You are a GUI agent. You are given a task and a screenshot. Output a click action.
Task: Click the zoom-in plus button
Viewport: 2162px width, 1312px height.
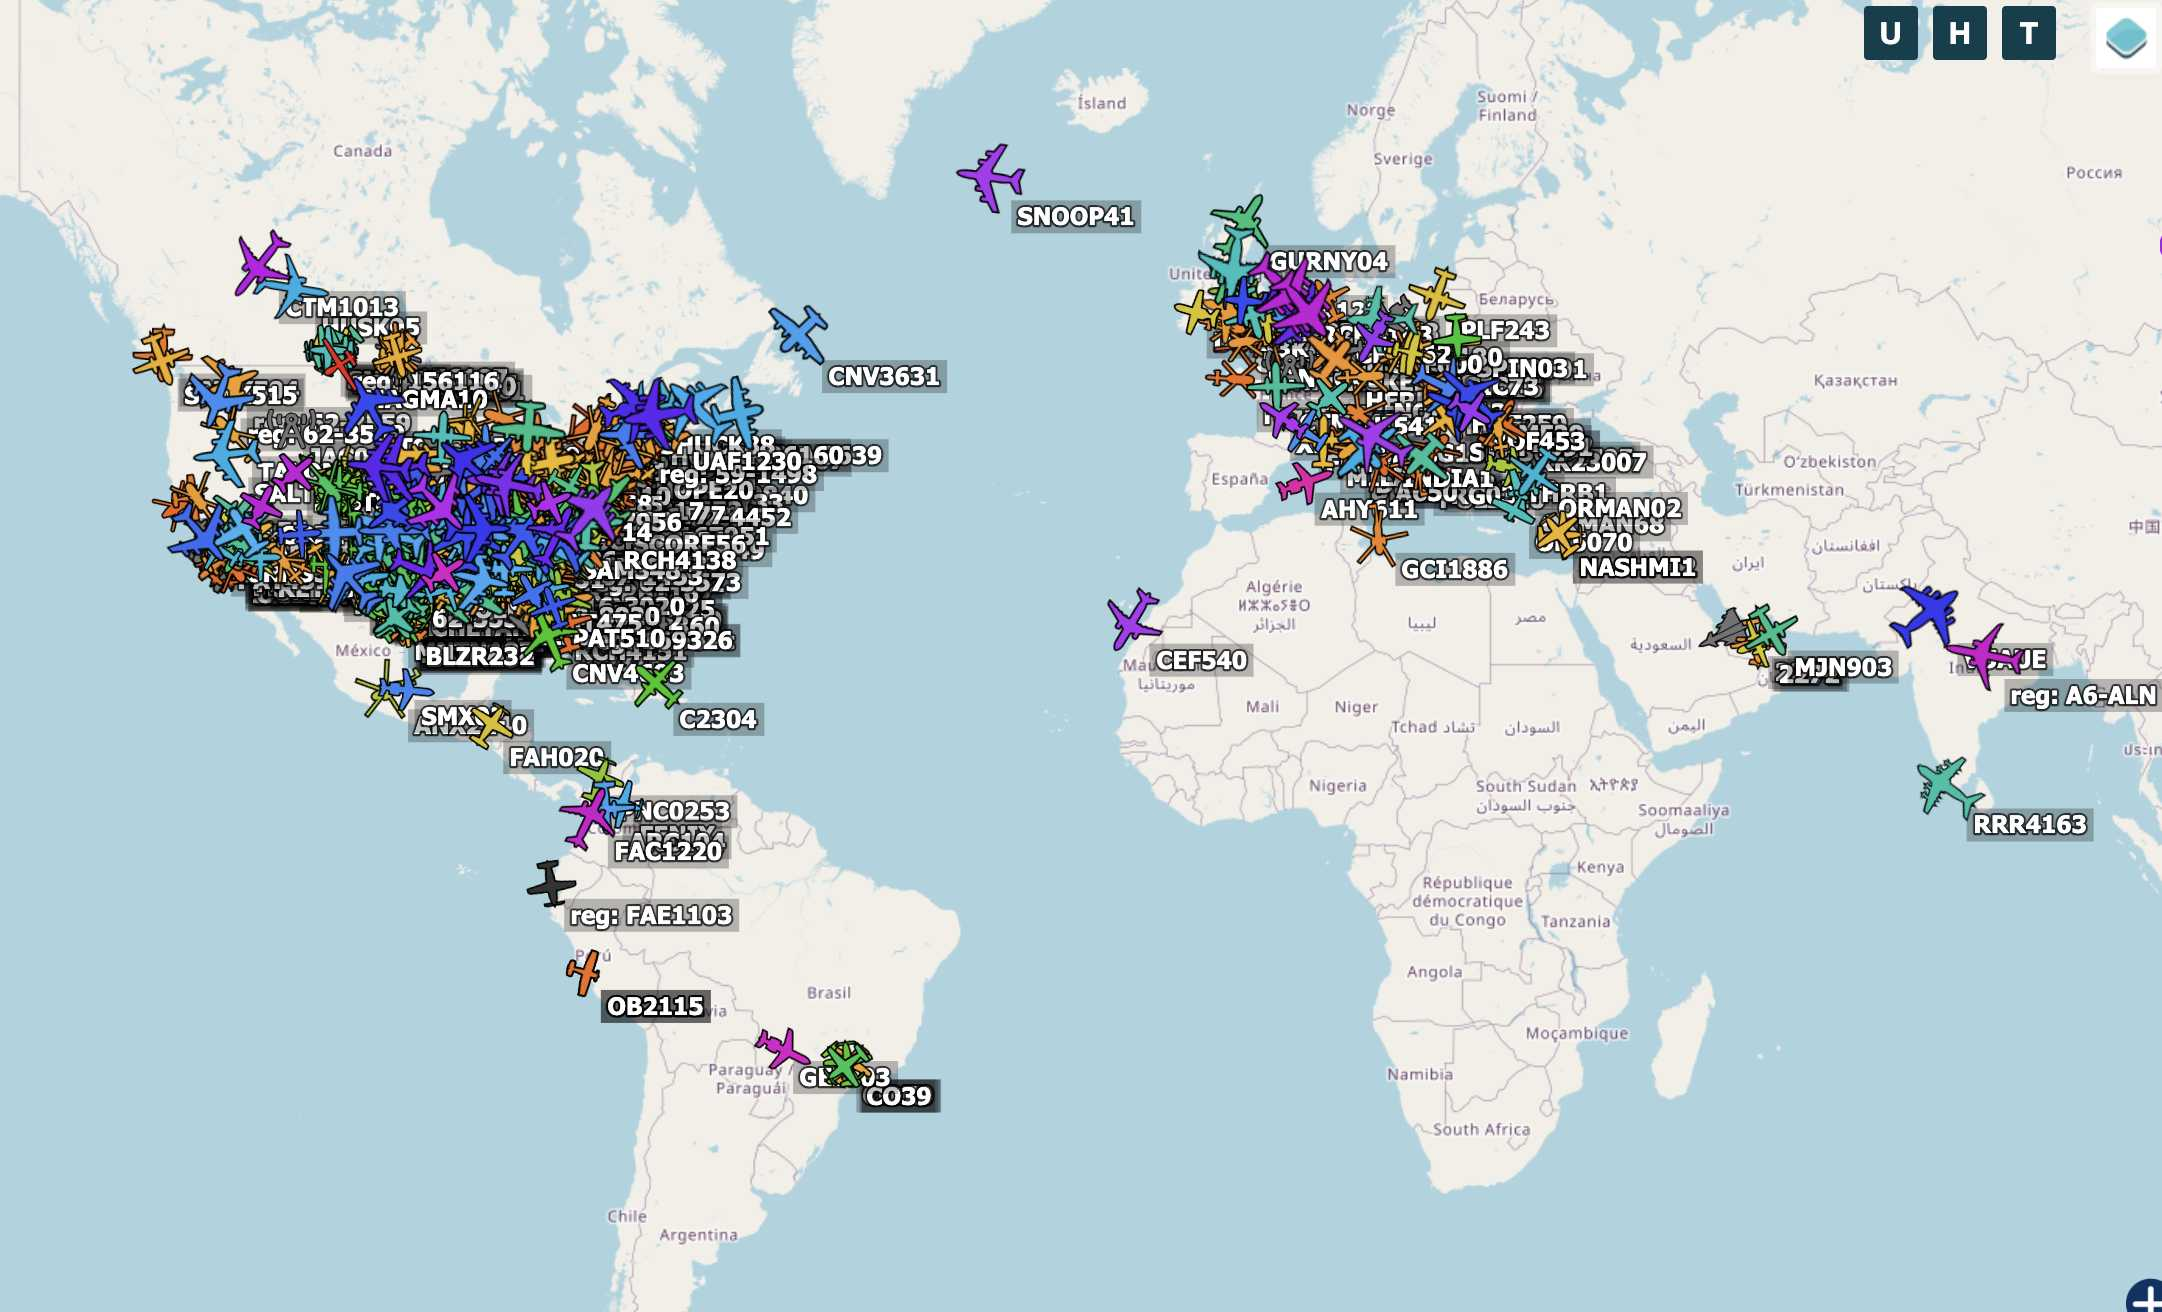[x=2146, y=1297]
